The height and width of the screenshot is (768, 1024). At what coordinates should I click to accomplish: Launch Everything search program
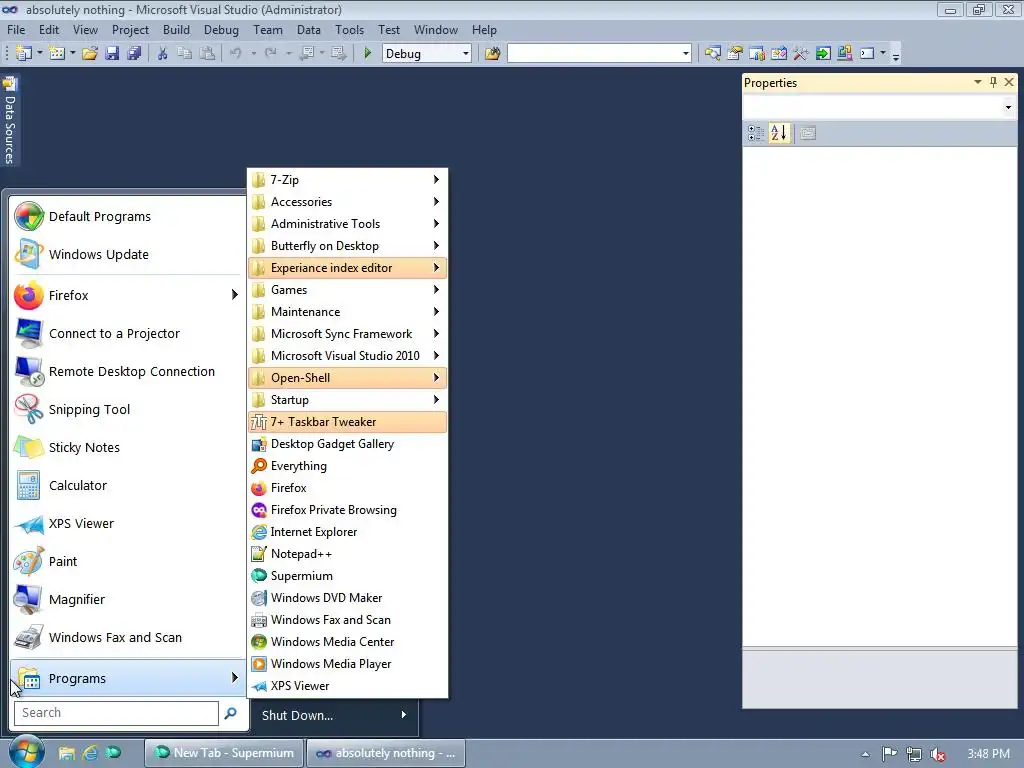coord(348,466)
